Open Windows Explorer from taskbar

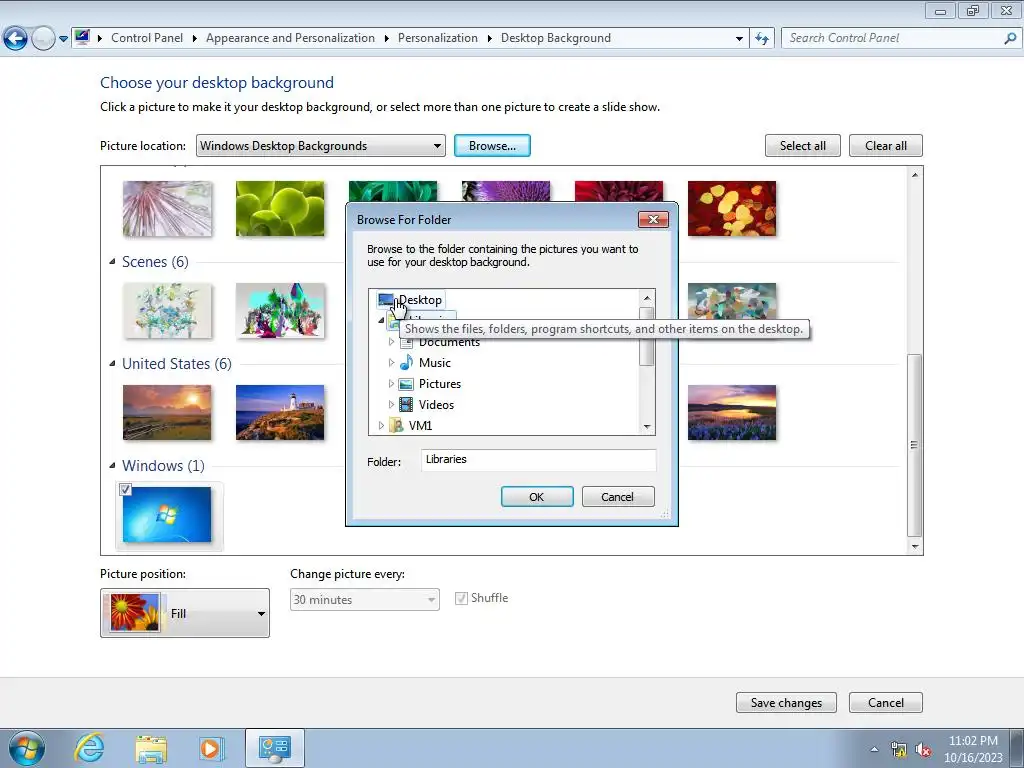pyautogui.click(x=151, y=748)
